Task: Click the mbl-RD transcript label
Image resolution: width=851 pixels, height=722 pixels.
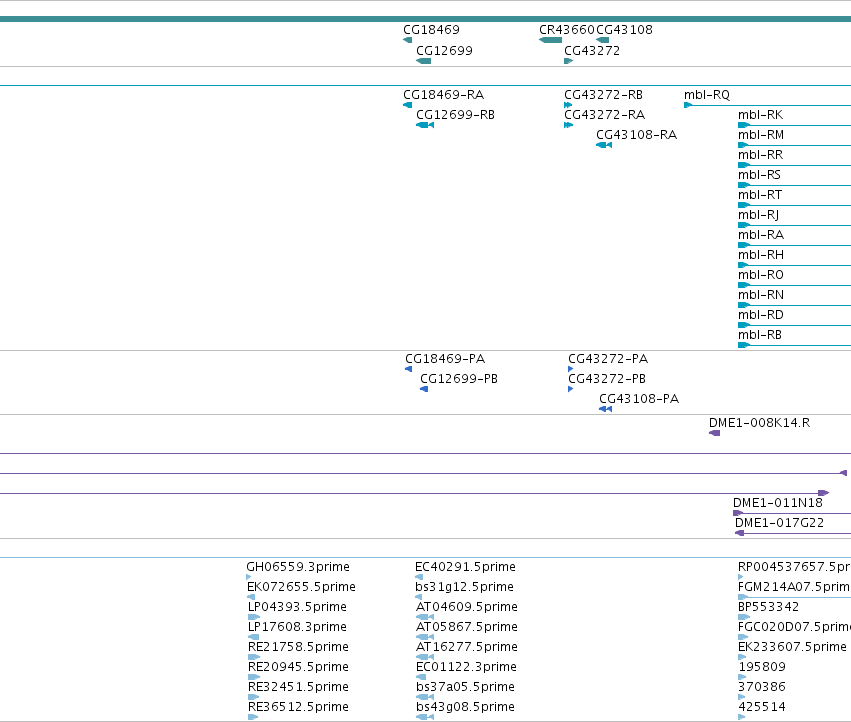Action: coord(761,315)
